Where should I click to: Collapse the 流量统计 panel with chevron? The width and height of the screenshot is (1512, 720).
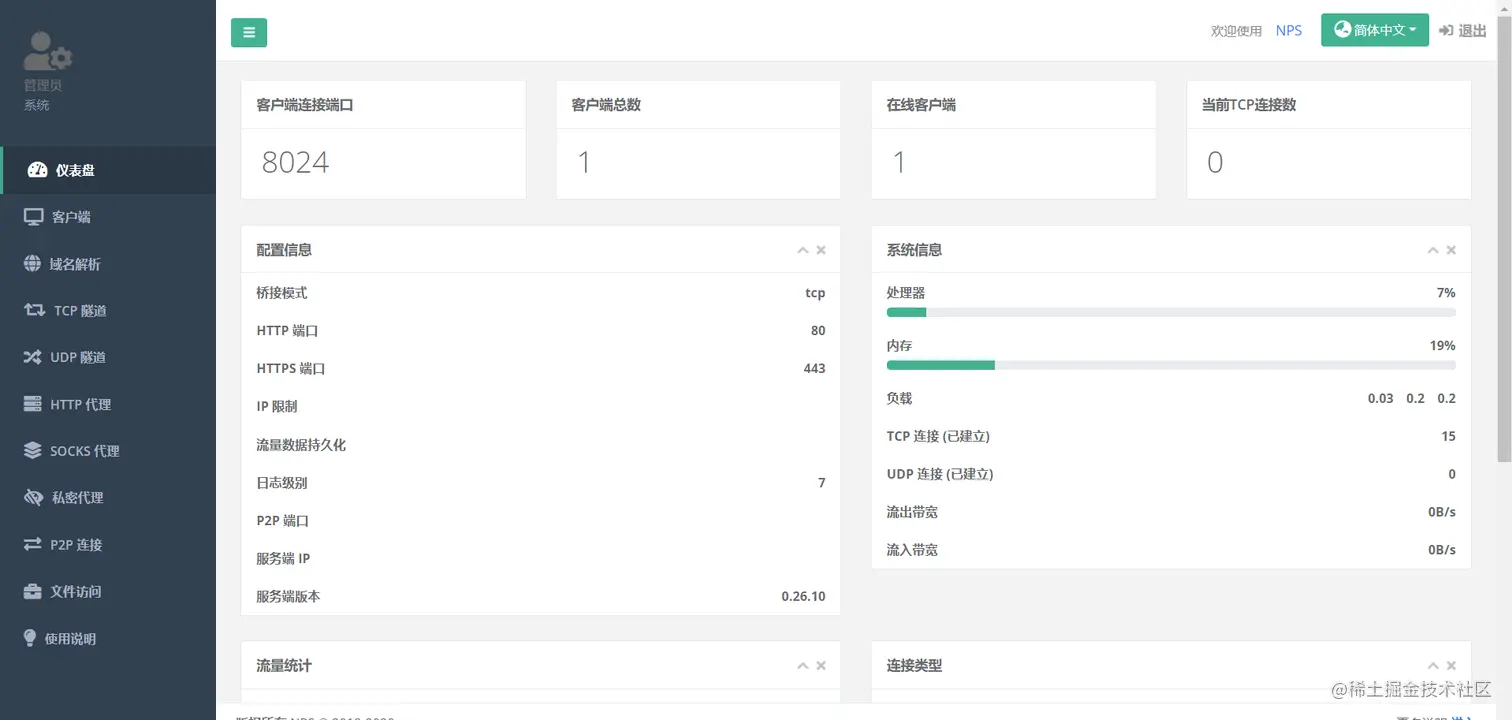click(802, 665)
